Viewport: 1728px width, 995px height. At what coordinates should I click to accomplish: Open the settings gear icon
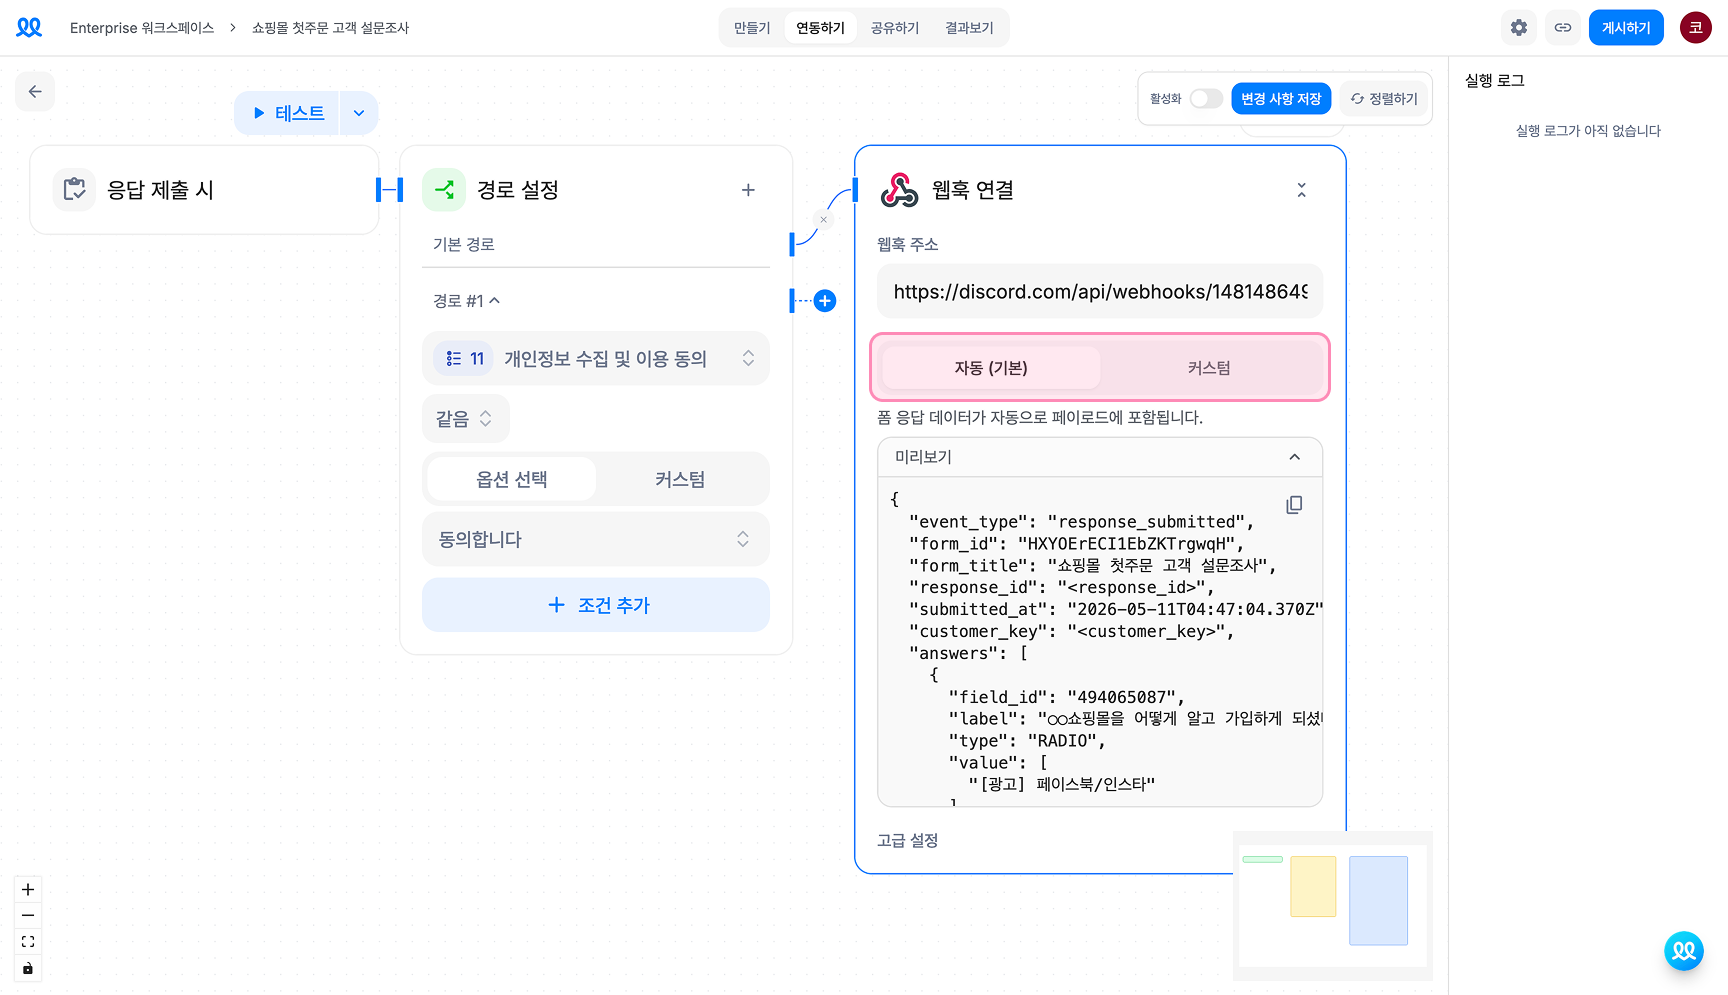click(x=1519, y=28)
